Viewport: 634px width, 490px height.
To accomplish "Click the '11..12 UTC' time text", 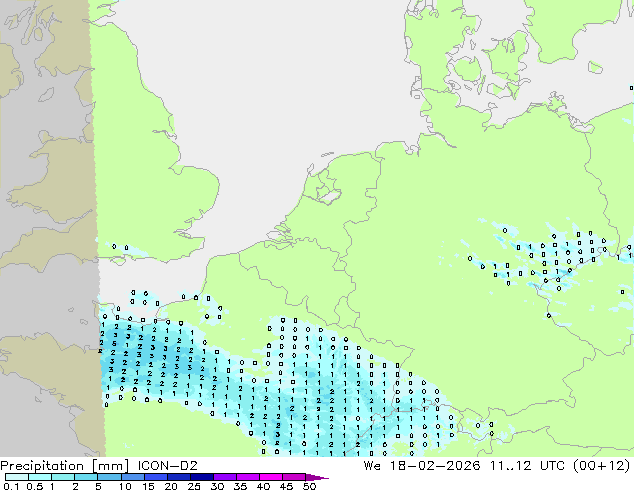I will point(528,465).
